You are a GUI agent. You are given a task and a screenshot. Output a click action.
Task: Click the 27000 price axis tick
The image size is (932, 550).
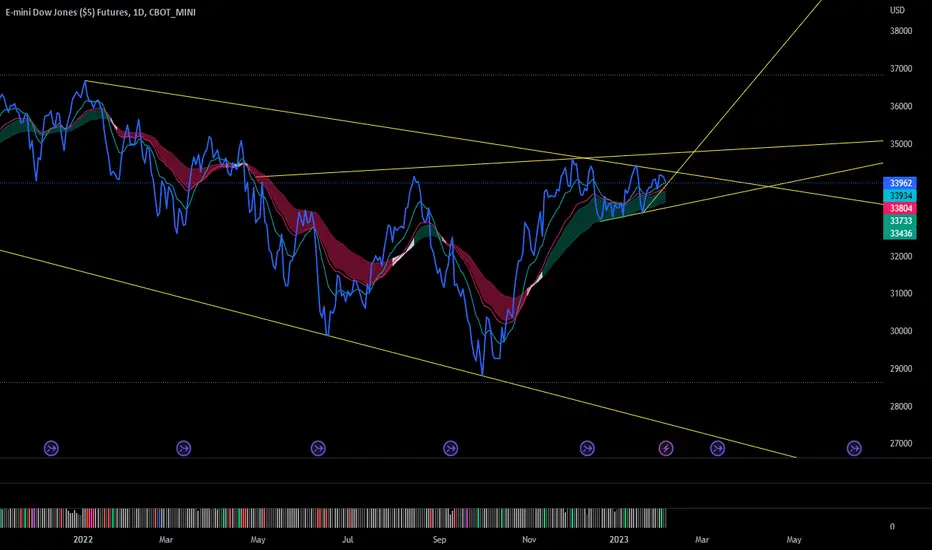pos(900,444)
